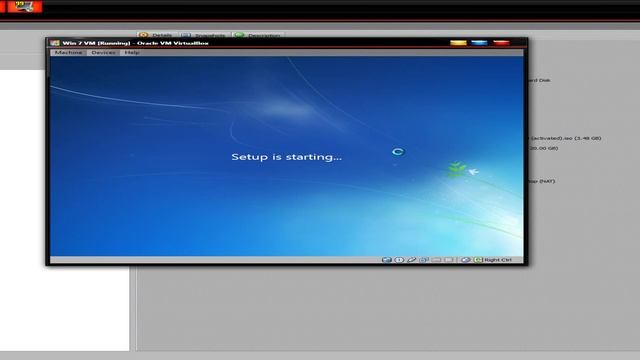Click the Win 7 VM title bar text
The image size is (640, 360).
pos(136,43)
